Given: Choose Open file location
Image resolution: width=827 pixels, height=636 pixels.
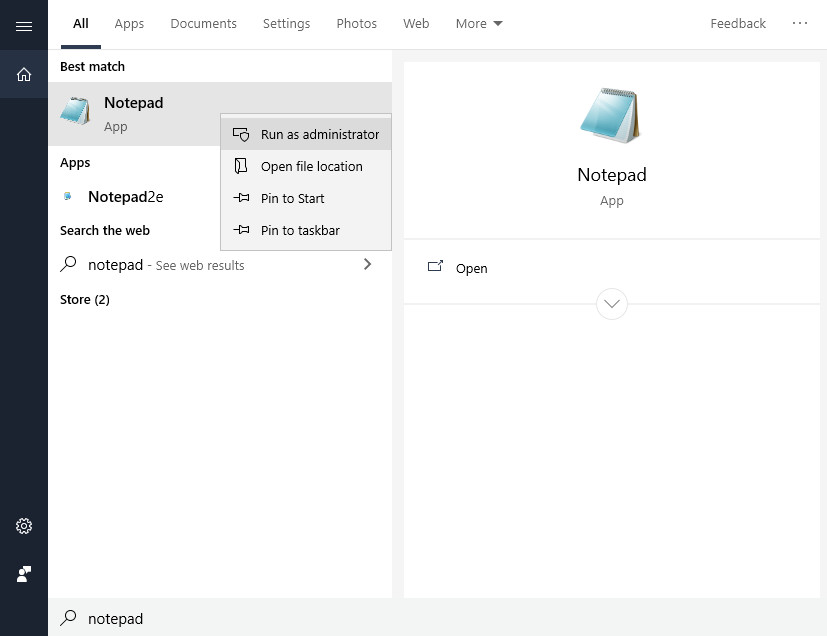Looking at the screenshot, I should click(306, 166).
